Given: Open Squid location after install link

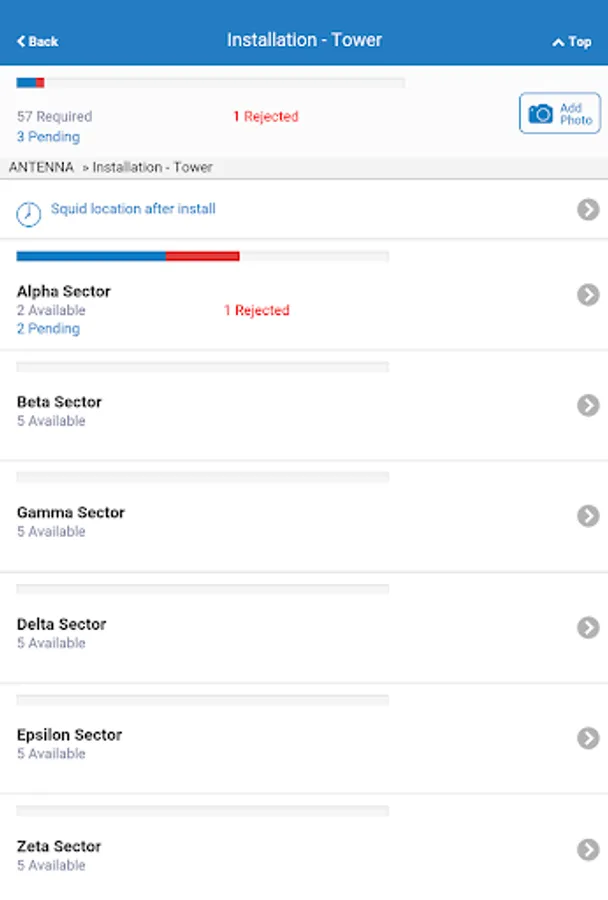Looking at the screenshot, I should (x=133, y=209).
